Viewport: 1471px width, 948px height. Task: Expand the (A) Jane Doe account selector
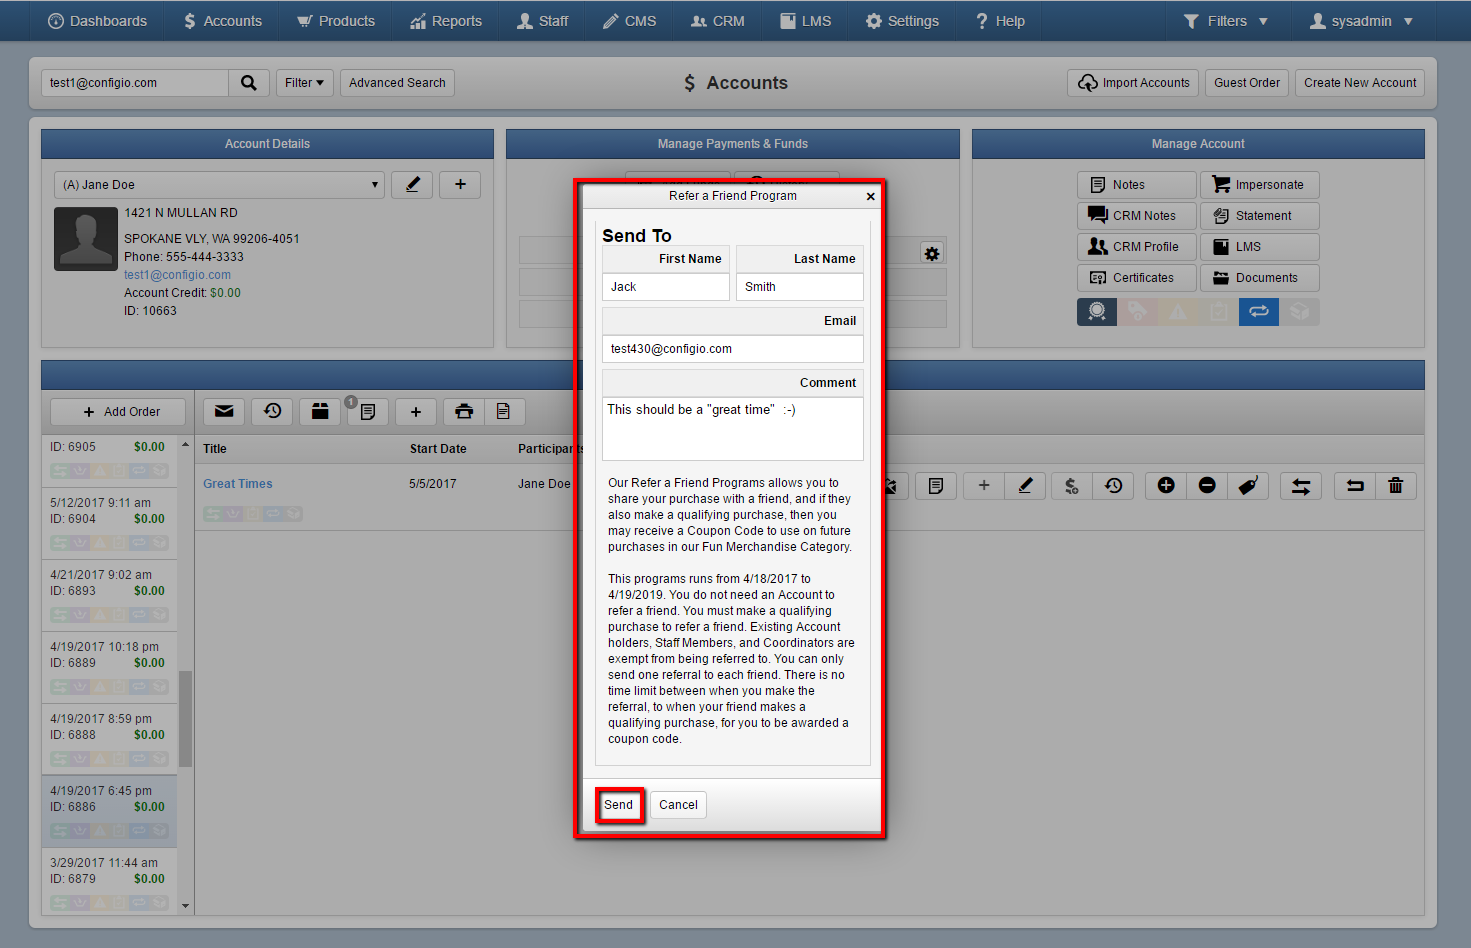[x=219, y=185]
